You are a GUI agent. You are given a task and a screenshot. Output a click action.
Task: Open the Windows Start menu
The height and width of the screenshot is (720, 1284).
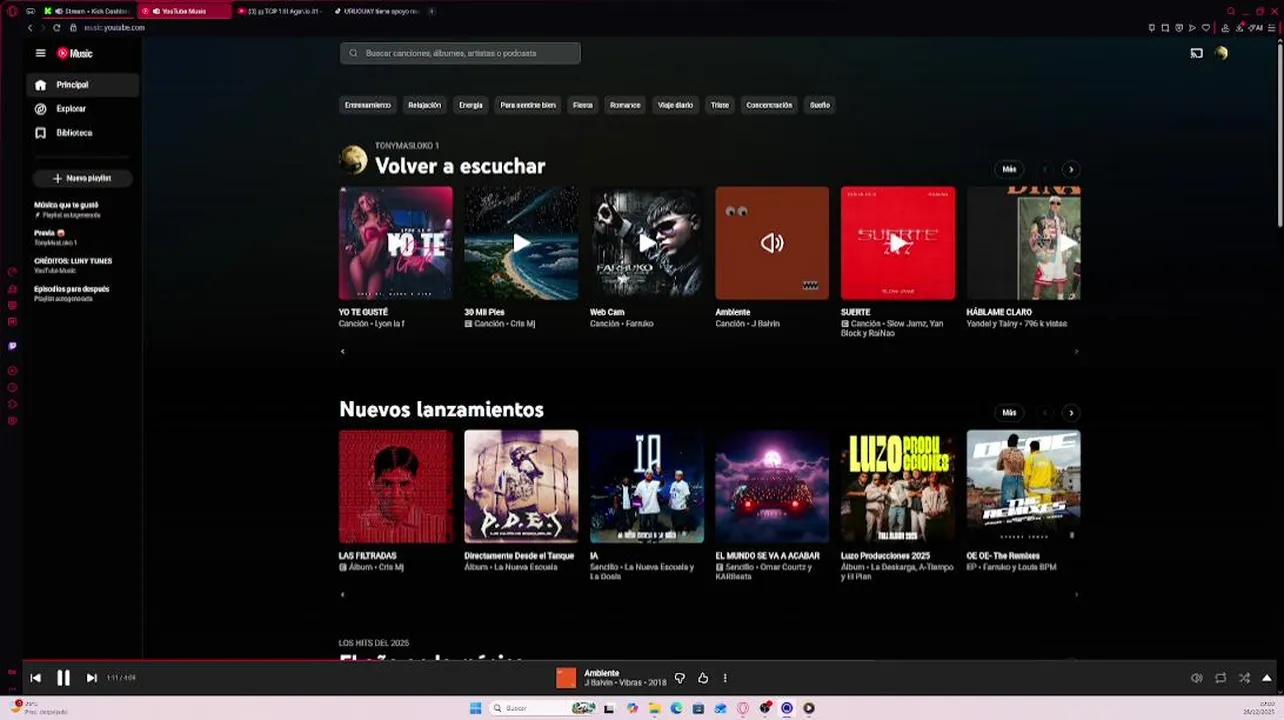pos(476,708)
